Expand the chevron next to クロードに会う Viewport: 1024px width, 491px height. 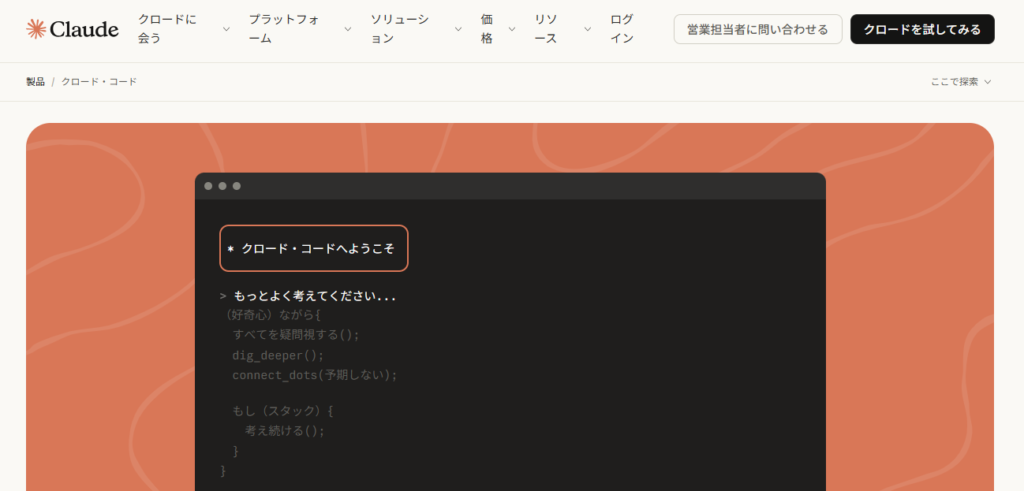pyautogui.click(x=226, y=29)
